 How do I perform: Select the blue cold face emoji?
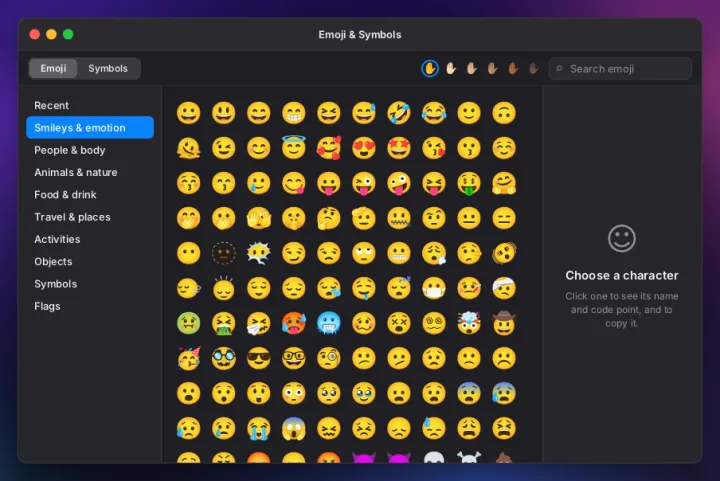click(329, 323)
